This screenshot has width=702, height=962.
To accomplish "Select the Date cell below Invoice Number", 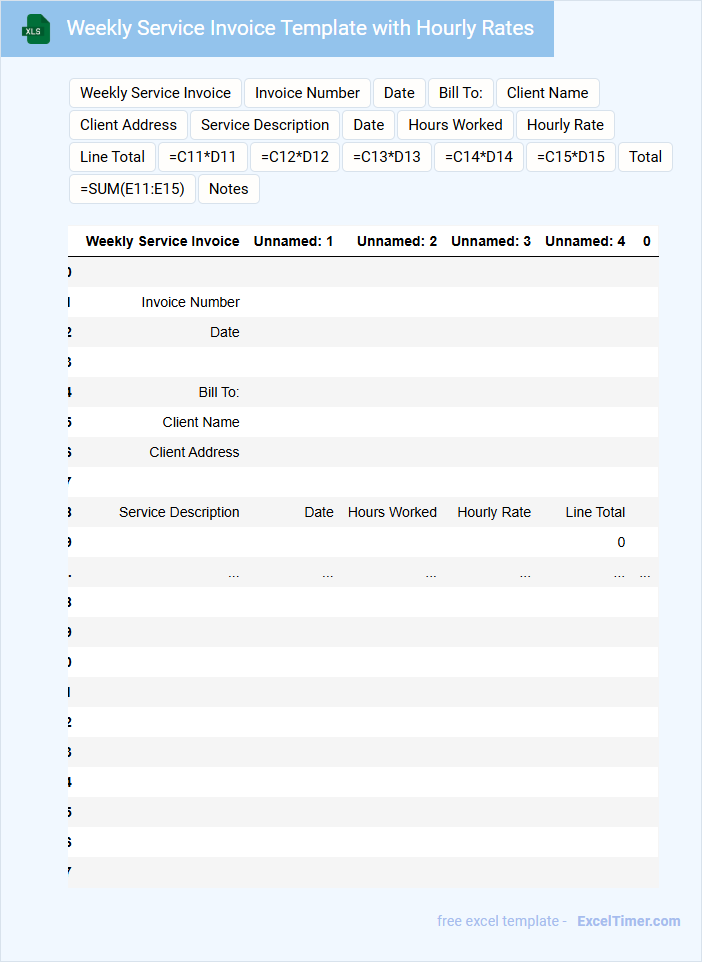I will (225, 333).
